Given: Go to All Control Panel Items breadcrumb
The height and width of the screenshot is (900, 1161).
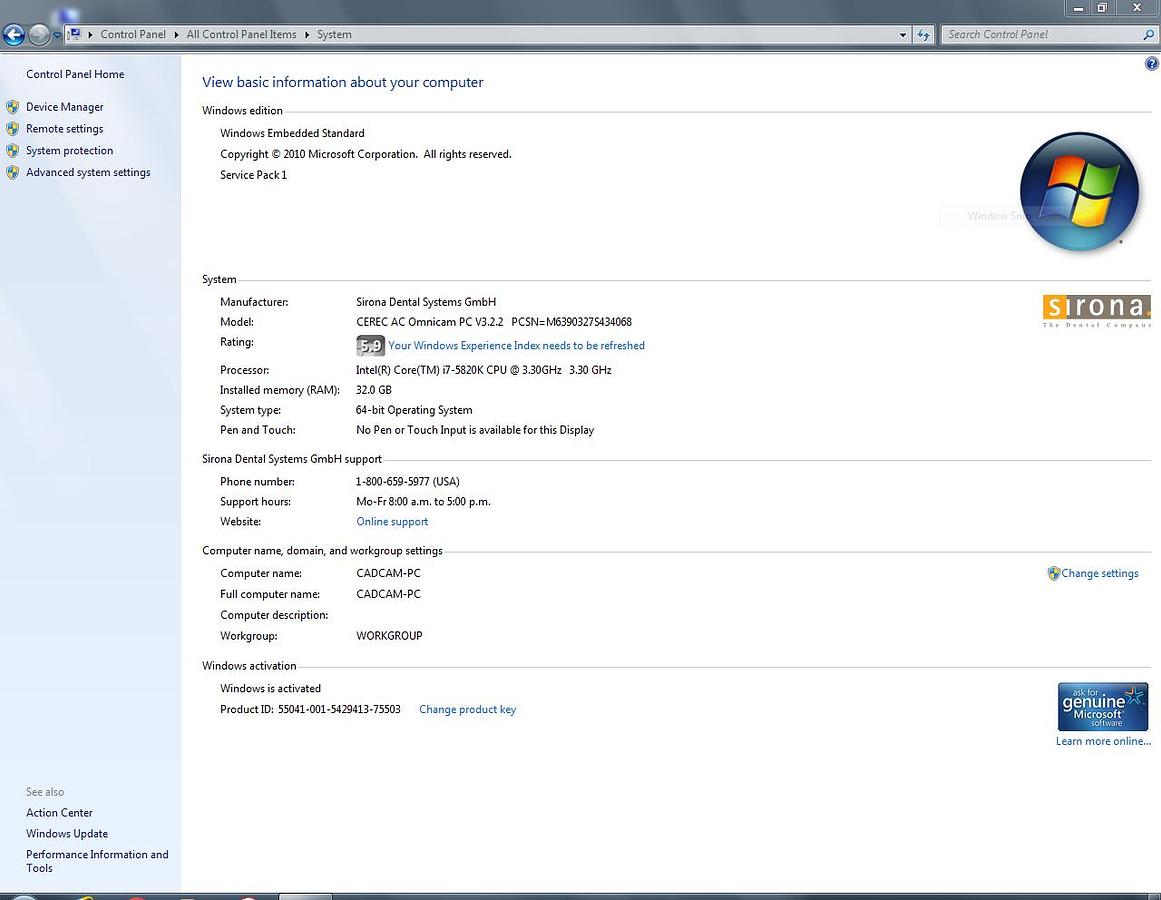Looking at the screenshot, I should 241,34.
